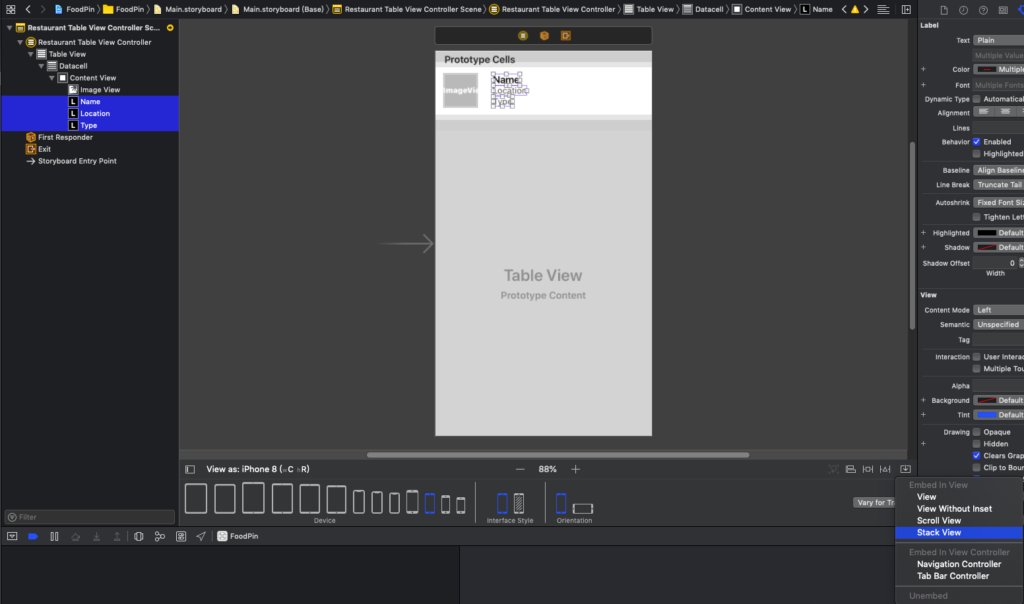The width and height of the screenshot is (1024, 604).
Task: Click the Vary for Traits button
Action: pyautogui.click(x=874, y=502)
